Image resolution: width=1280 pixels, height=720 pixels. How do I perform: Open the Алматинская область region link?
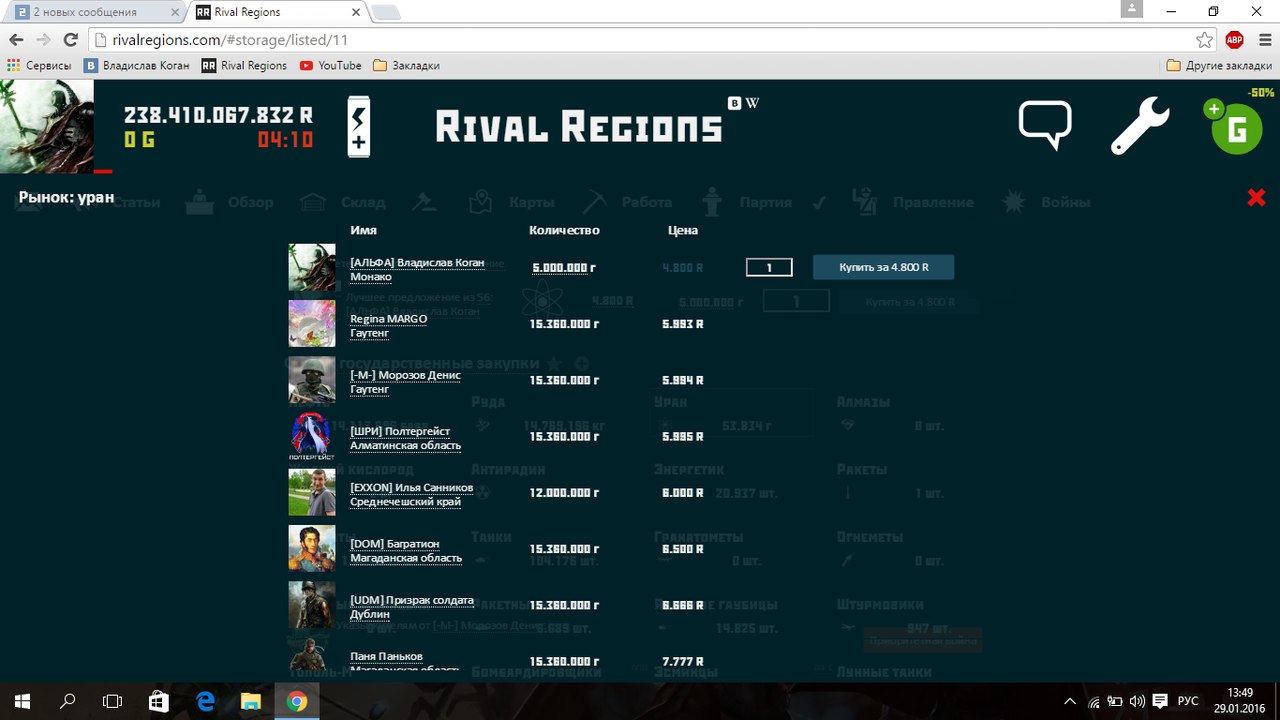[406, 445]
